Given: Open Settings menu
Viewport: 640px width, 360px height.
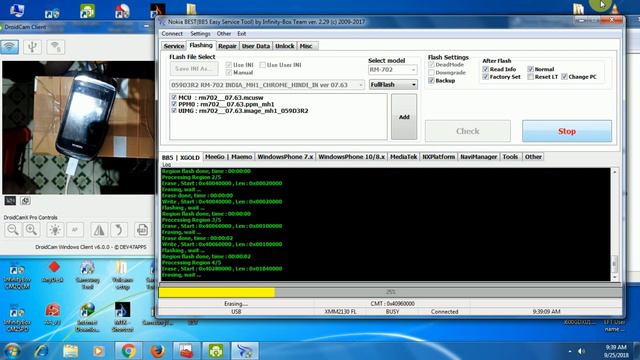Looking at the screenshot, I should click(200, 33).
